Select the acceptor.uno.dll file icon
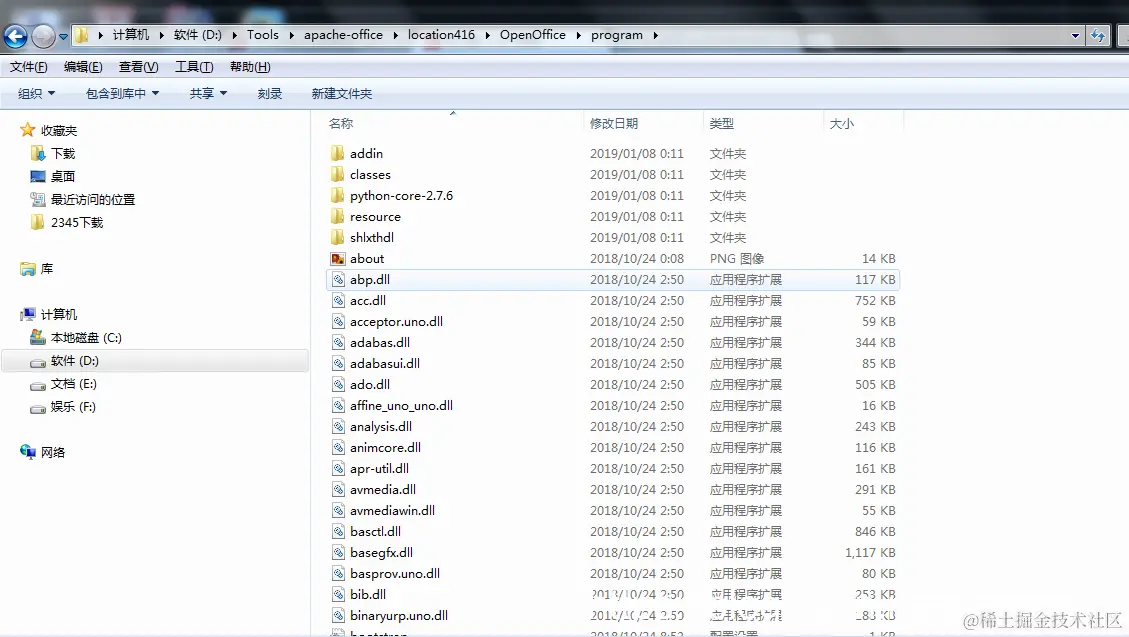This screenshot has width=1129, height=637. coord(338,321)
